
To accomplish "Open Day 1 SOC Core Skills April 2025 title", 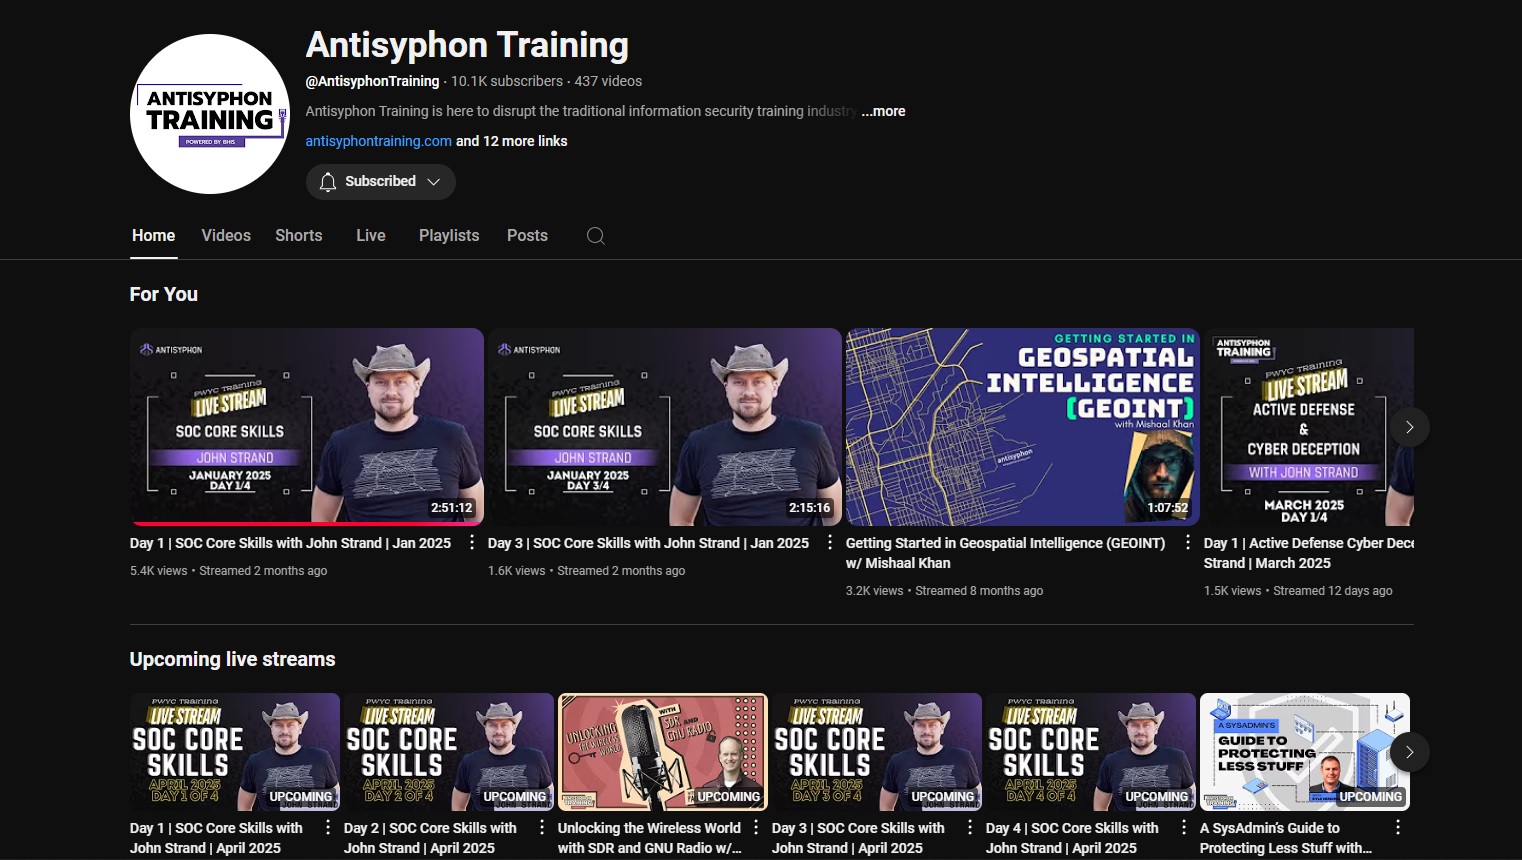I will [x=216, y=838].
